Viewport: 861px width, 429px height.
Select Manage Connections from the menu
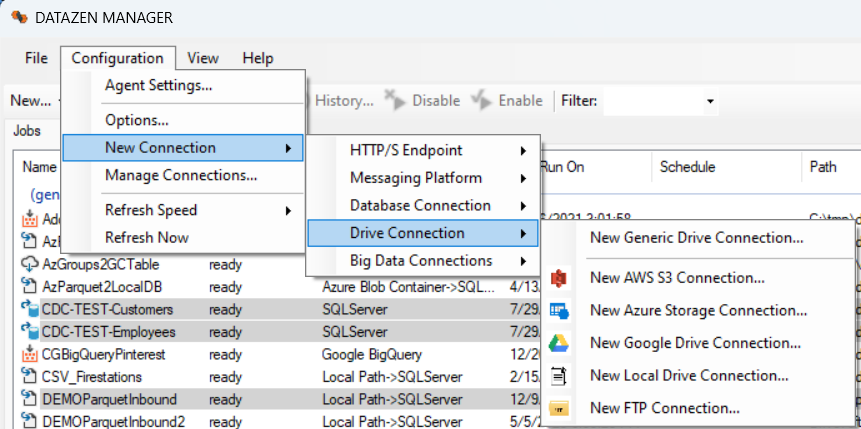click(181, 175)
